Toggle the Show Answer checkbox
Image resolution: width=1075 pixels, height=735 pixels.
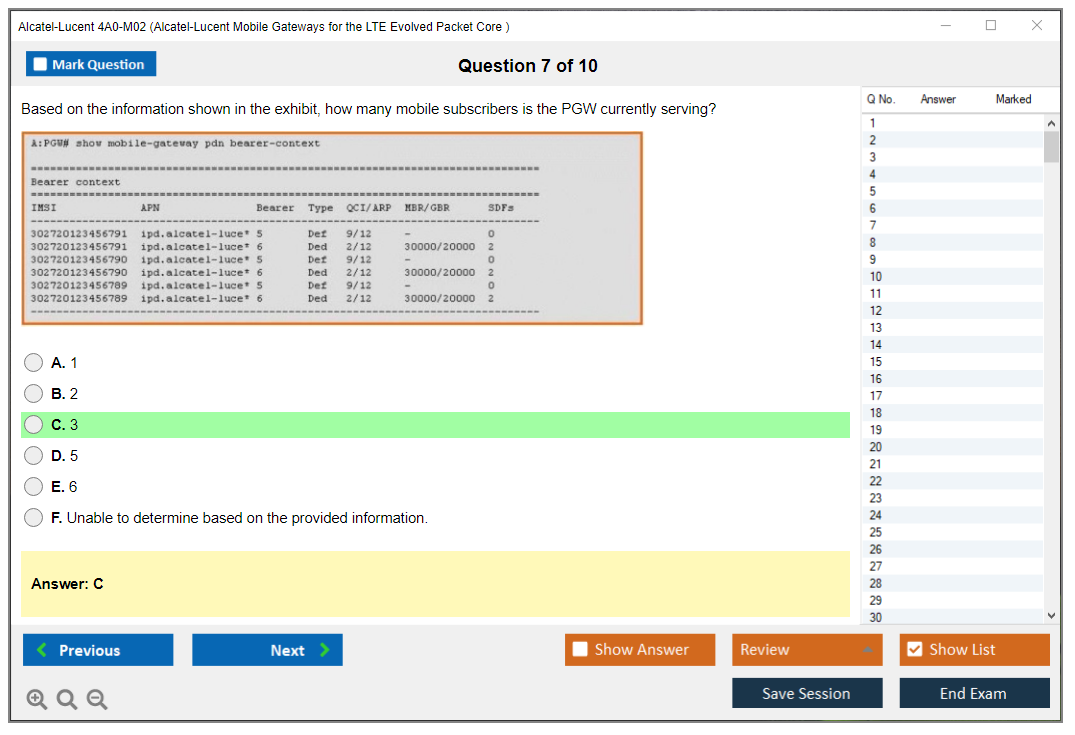click(x=581, y=650)
